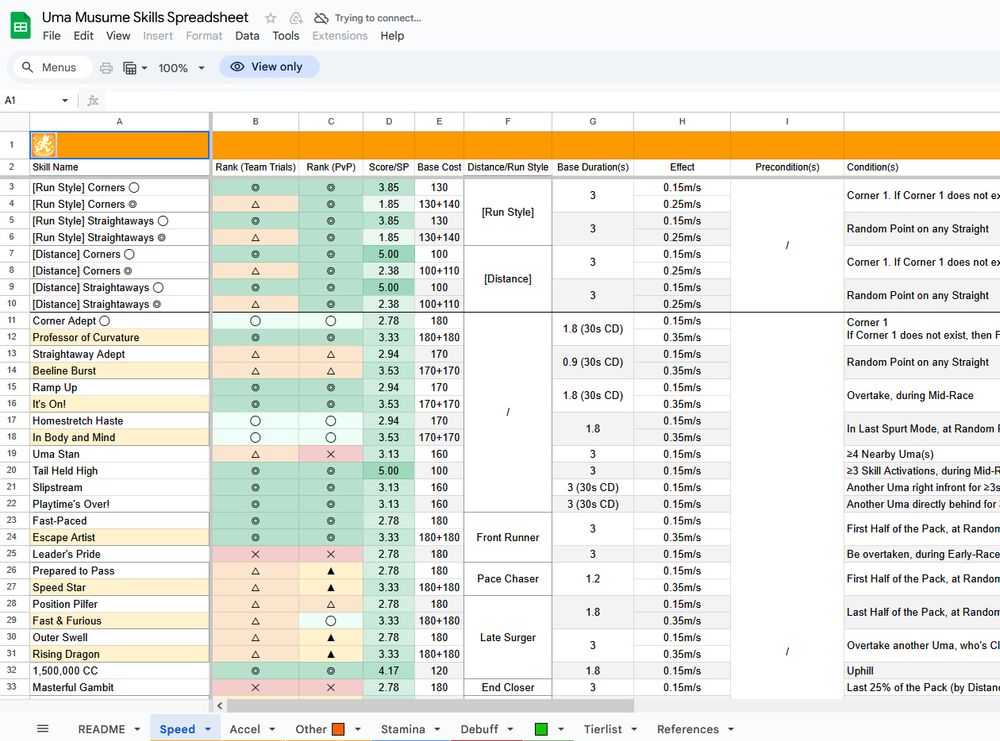Expand the filter views dropdown arrow

[x=145, y=68]
